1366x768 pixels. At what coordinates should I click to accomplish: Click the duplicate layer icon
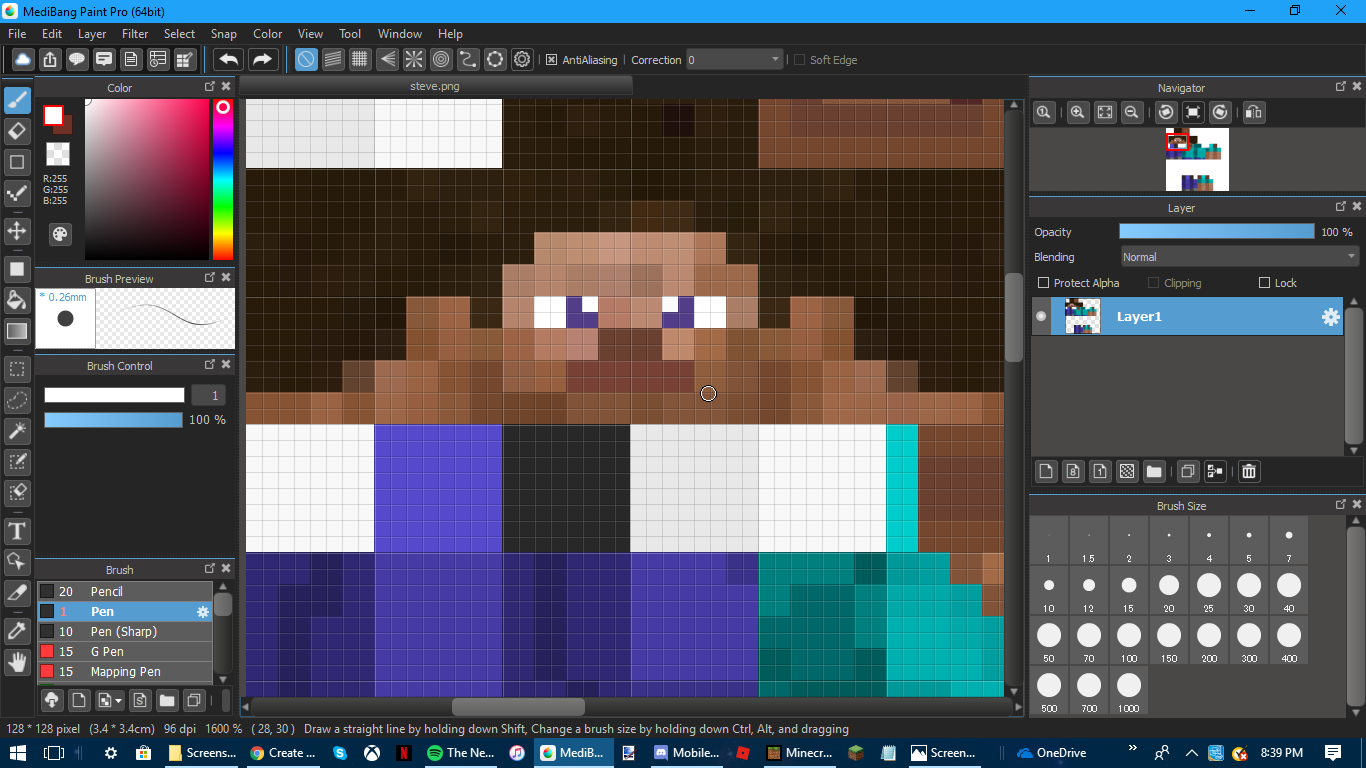coord(1188,471)
